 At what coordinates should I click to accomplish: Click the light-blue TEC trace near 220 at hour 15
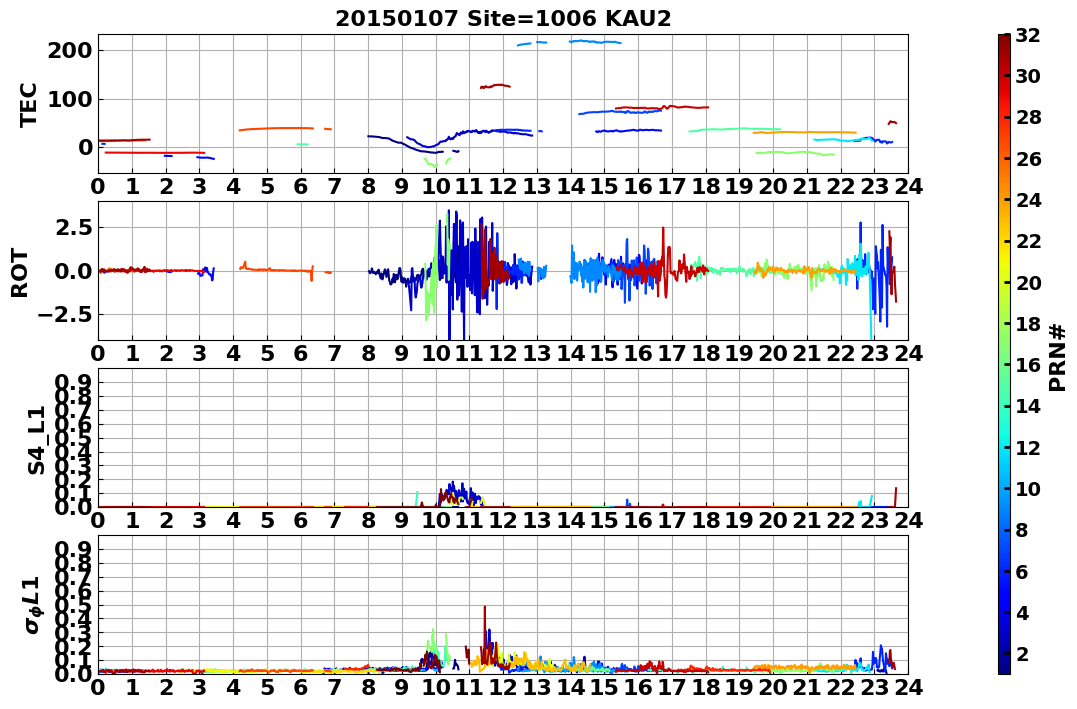pyautogui.click(x=595, y=42)
